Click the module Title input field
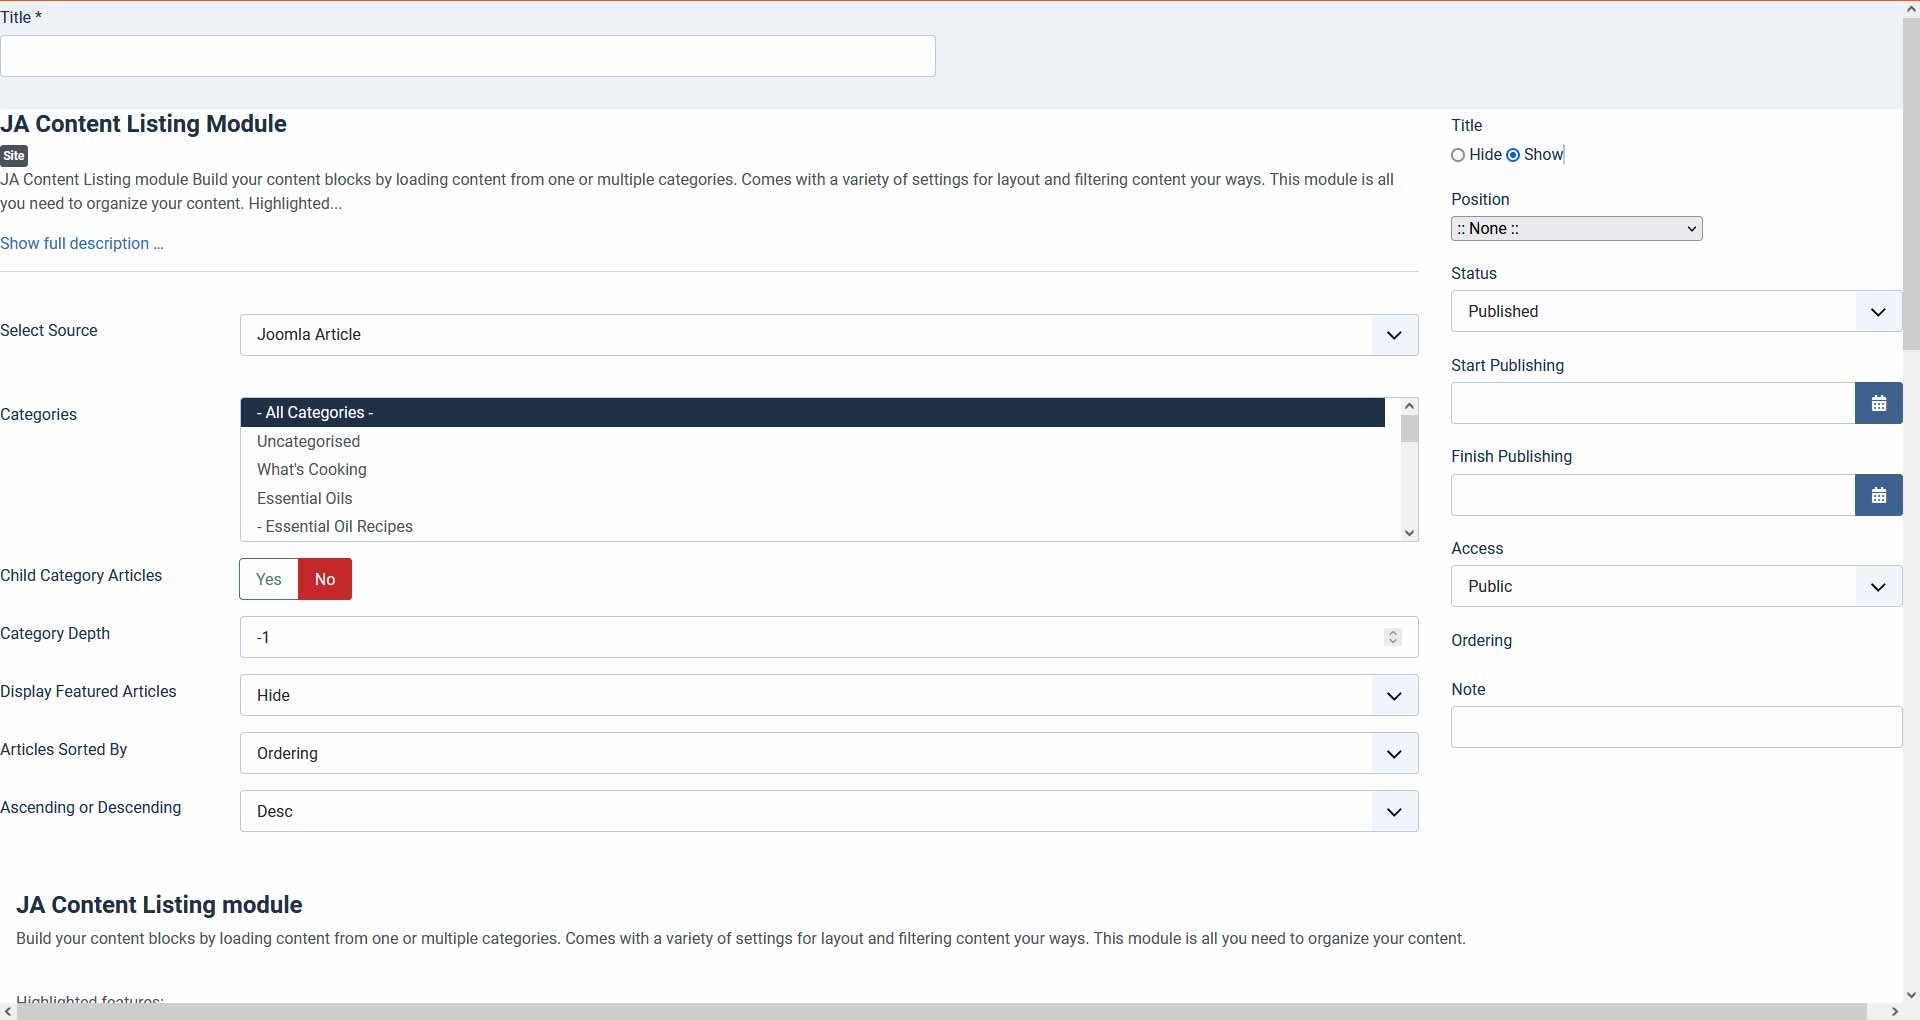Viewport: 1920px width, 1020px height. click(468, 56)
